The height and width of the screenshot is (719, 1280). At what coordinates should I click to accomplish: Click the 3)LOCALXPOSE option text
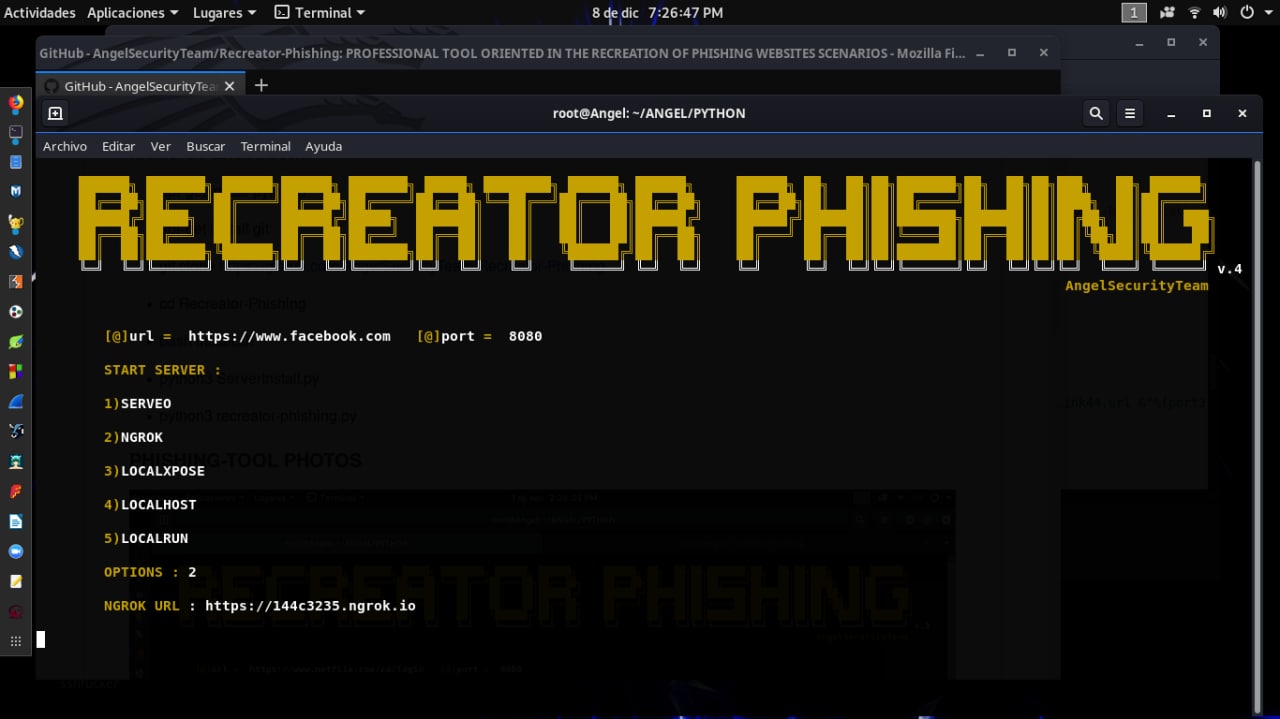click(x=155, y=471)
